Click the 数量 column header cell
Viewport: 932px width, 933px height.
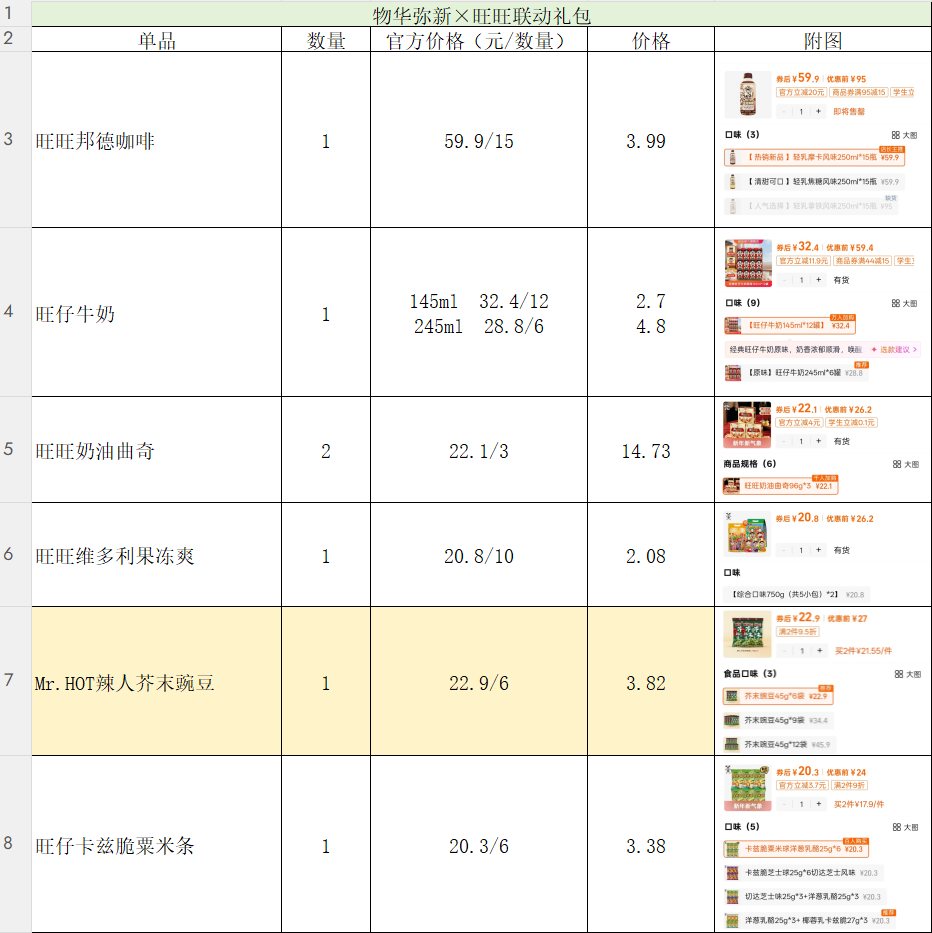coord(326,39)
